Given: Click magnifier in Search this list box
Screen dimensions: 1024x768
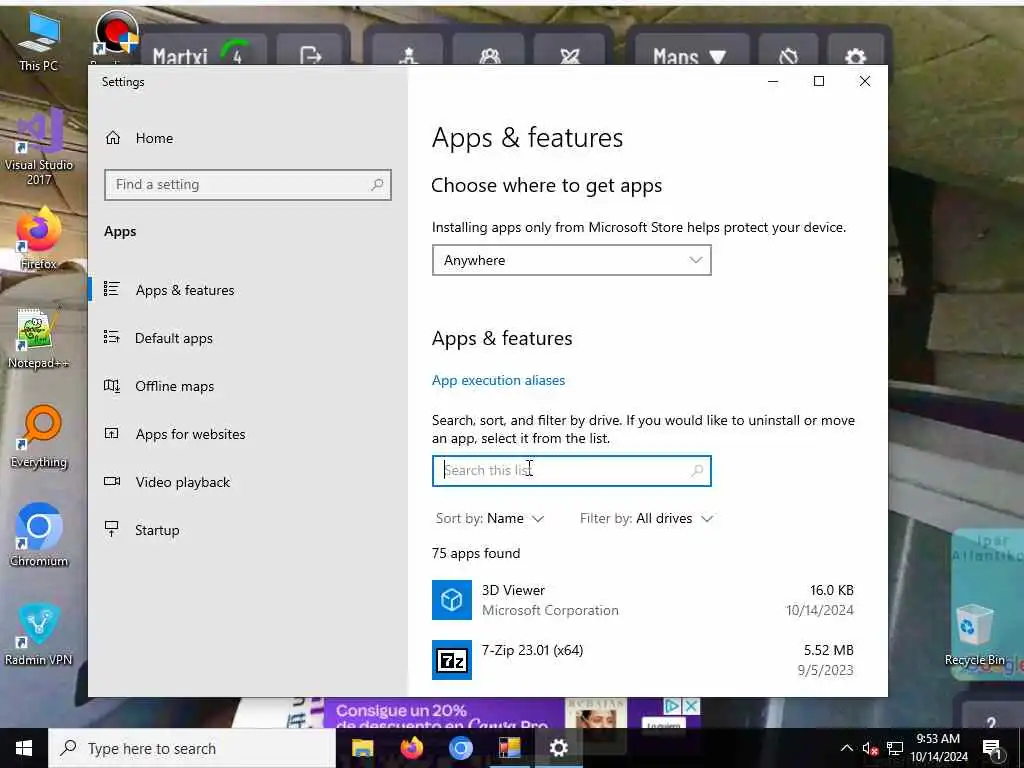Looking at the screenshot, I should coord(697,470).
